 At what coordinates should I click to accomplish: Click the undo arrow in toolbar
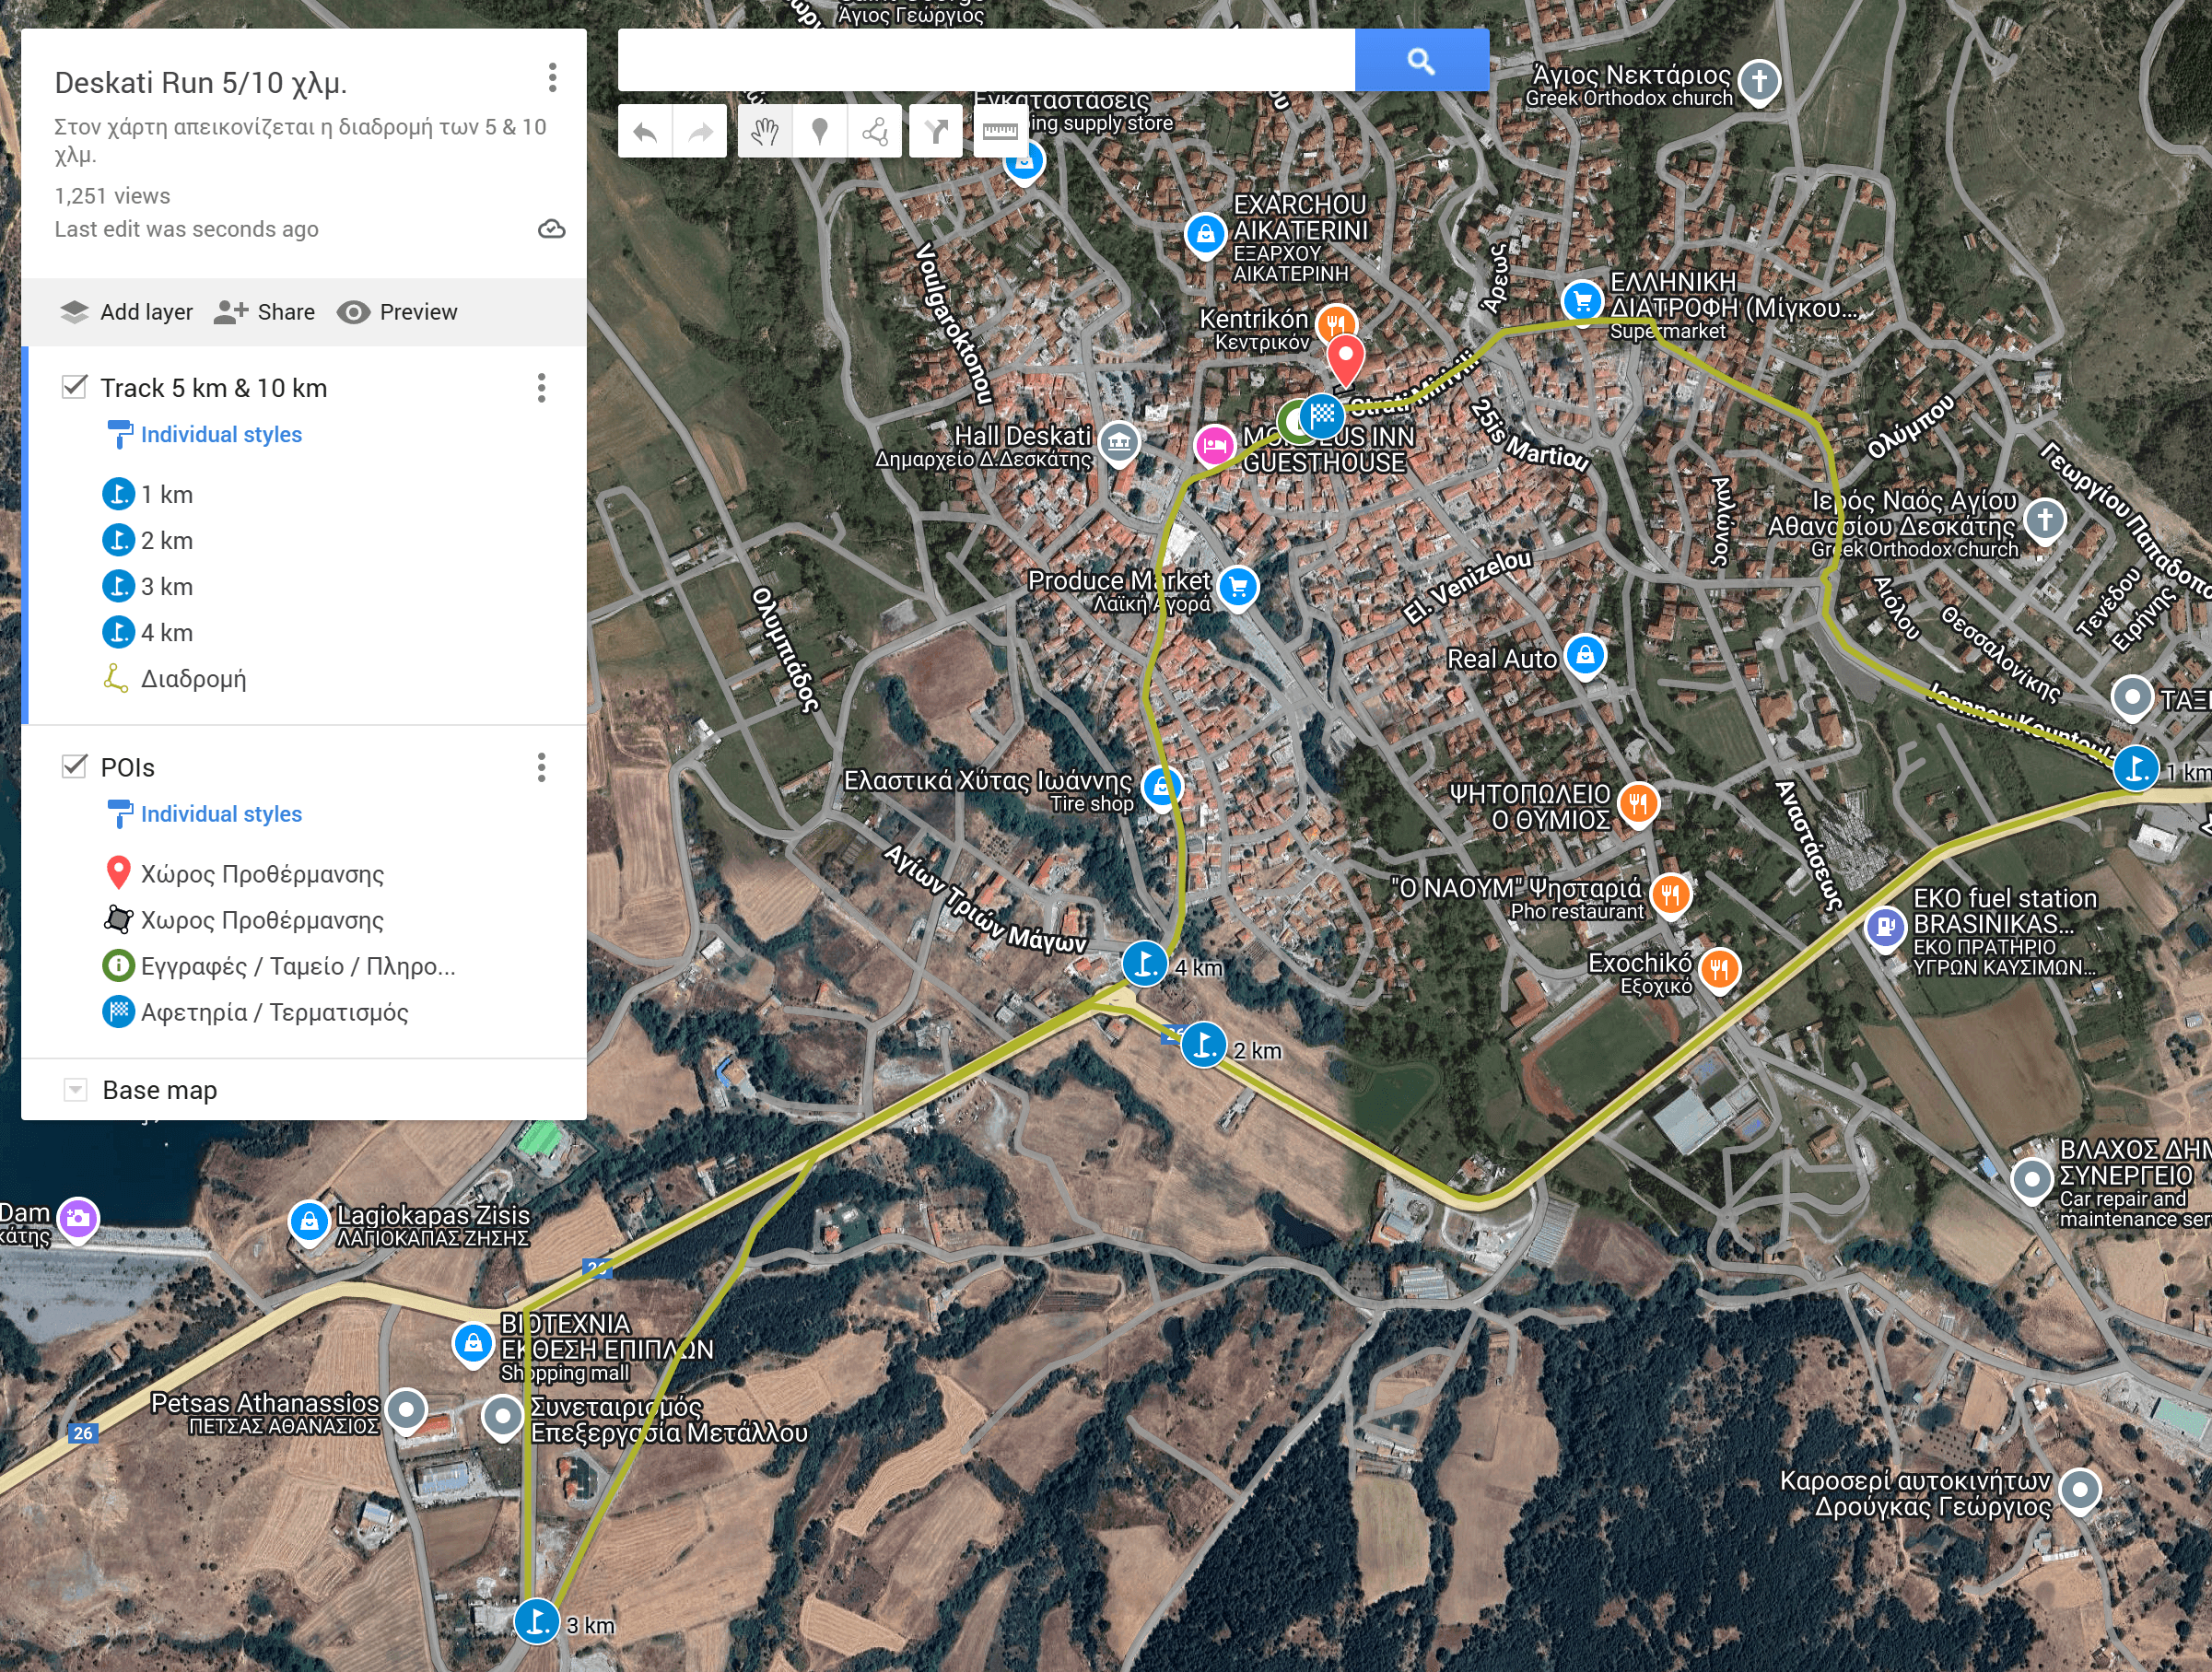645,132
